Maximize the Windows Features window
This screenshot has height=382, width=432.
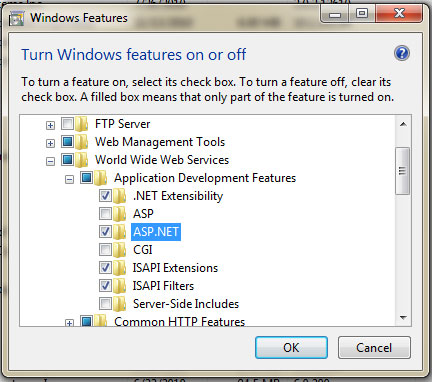(x=362, y=14)
